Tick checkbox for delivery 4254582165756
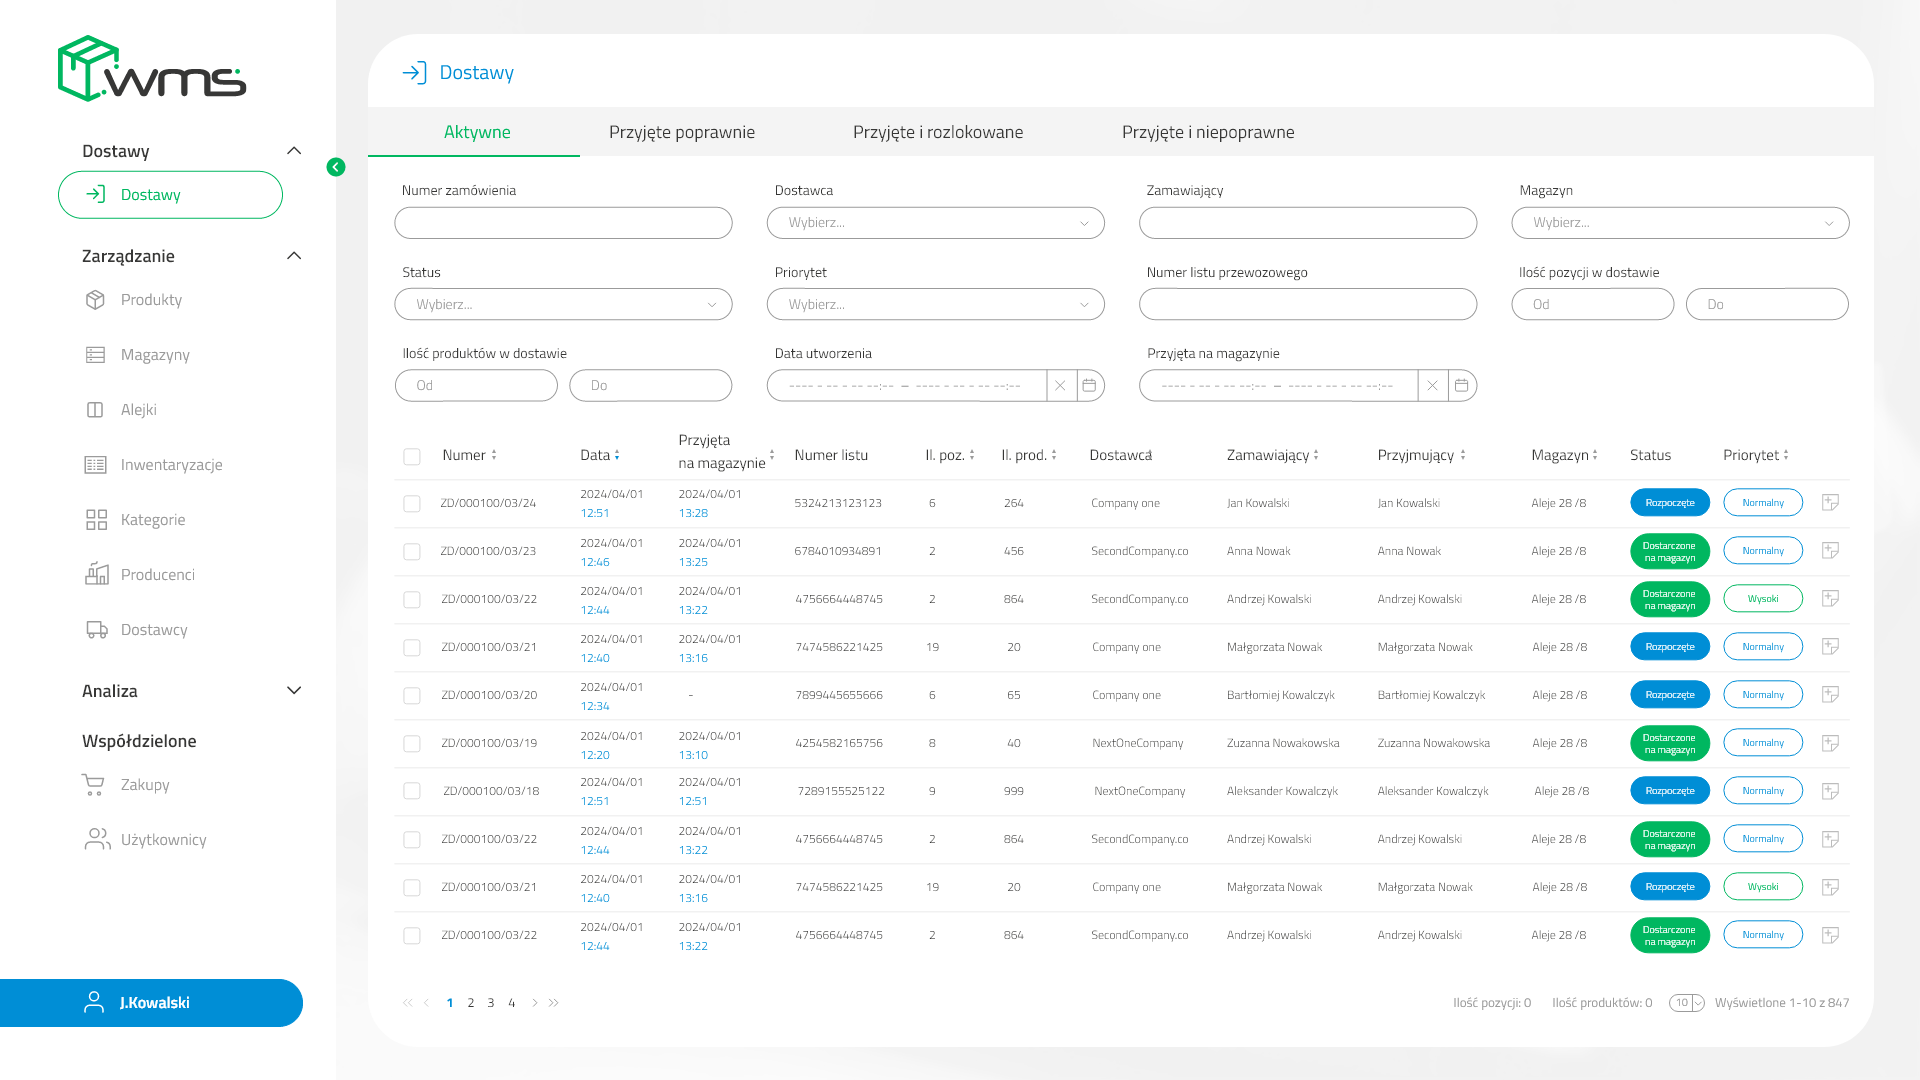 (412, 744)
